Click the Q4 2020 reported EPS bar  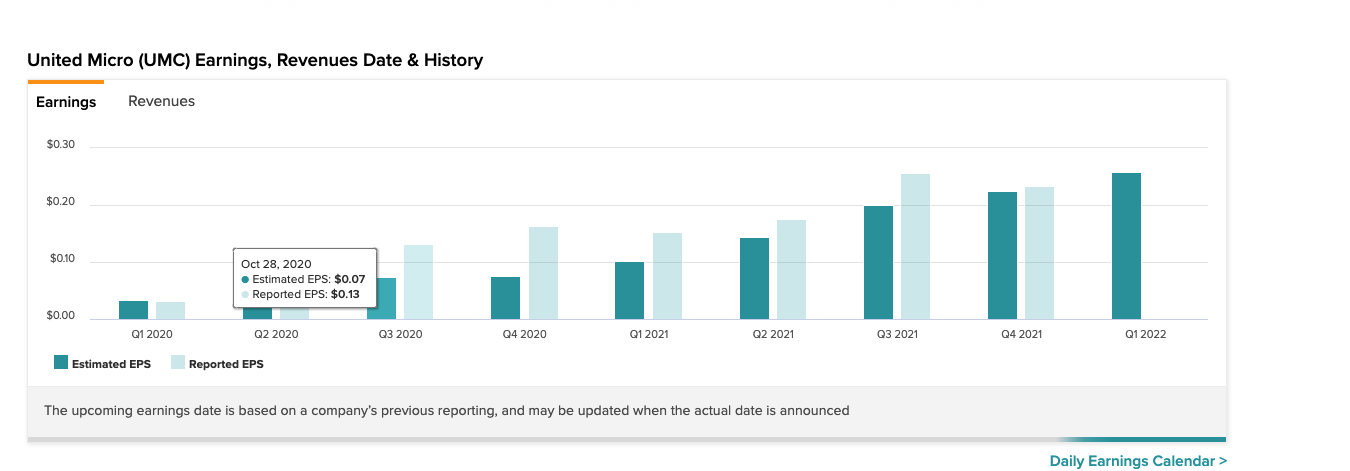[543, 273]
